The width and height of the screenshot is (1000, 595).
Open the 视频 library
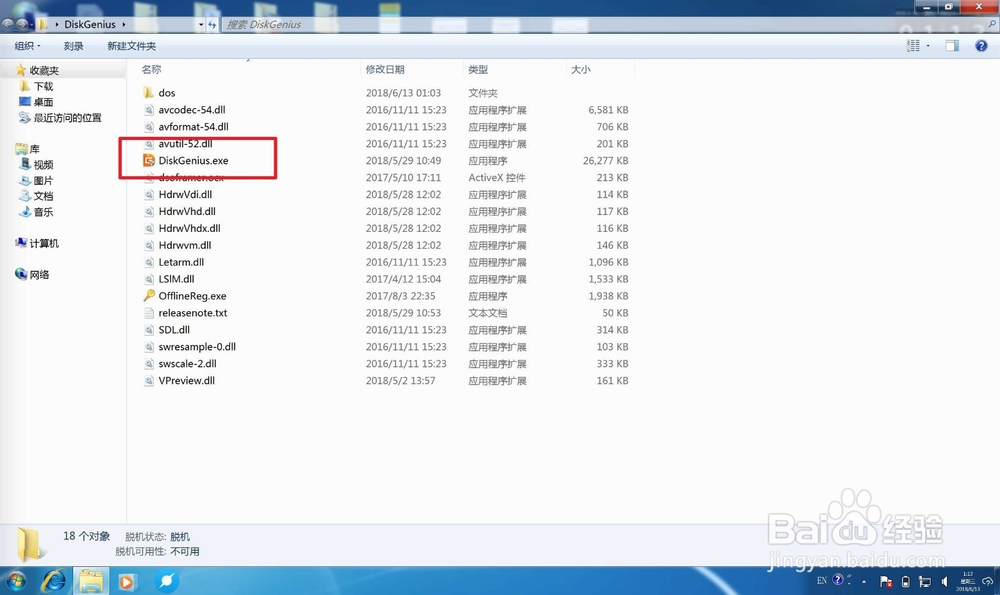(x=43, y=165)
